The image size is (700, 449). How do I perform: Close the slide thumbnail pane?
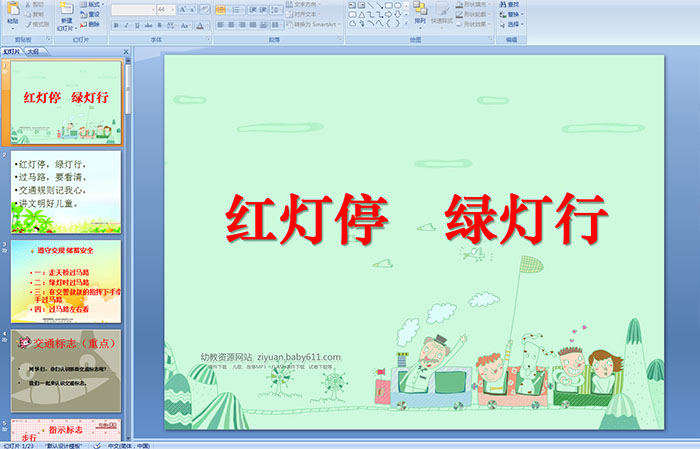(x=128, y=51)
